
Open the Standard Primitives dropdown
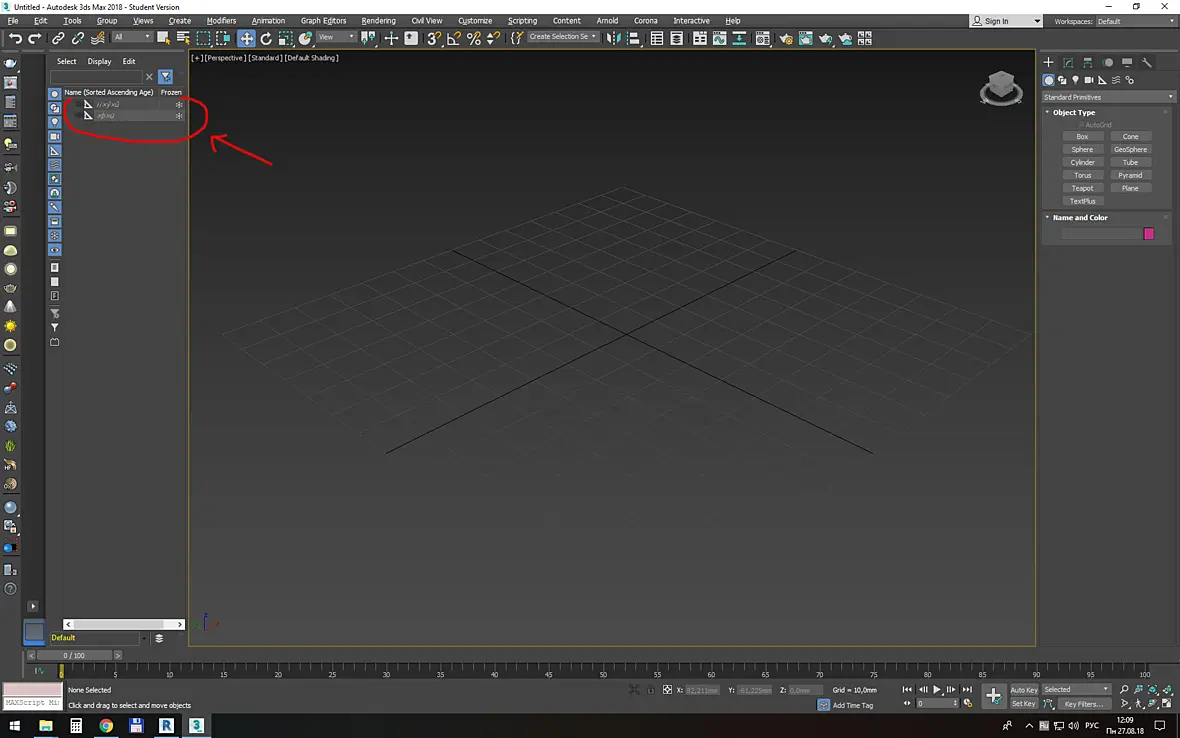tap(1108, 97)
